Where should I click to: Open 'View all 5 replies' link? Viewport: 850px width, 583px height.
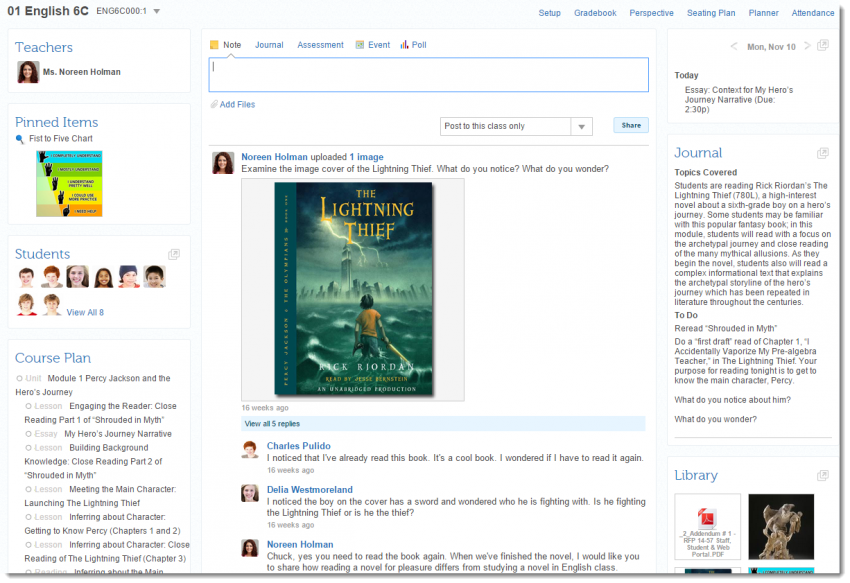pos(273,424)
